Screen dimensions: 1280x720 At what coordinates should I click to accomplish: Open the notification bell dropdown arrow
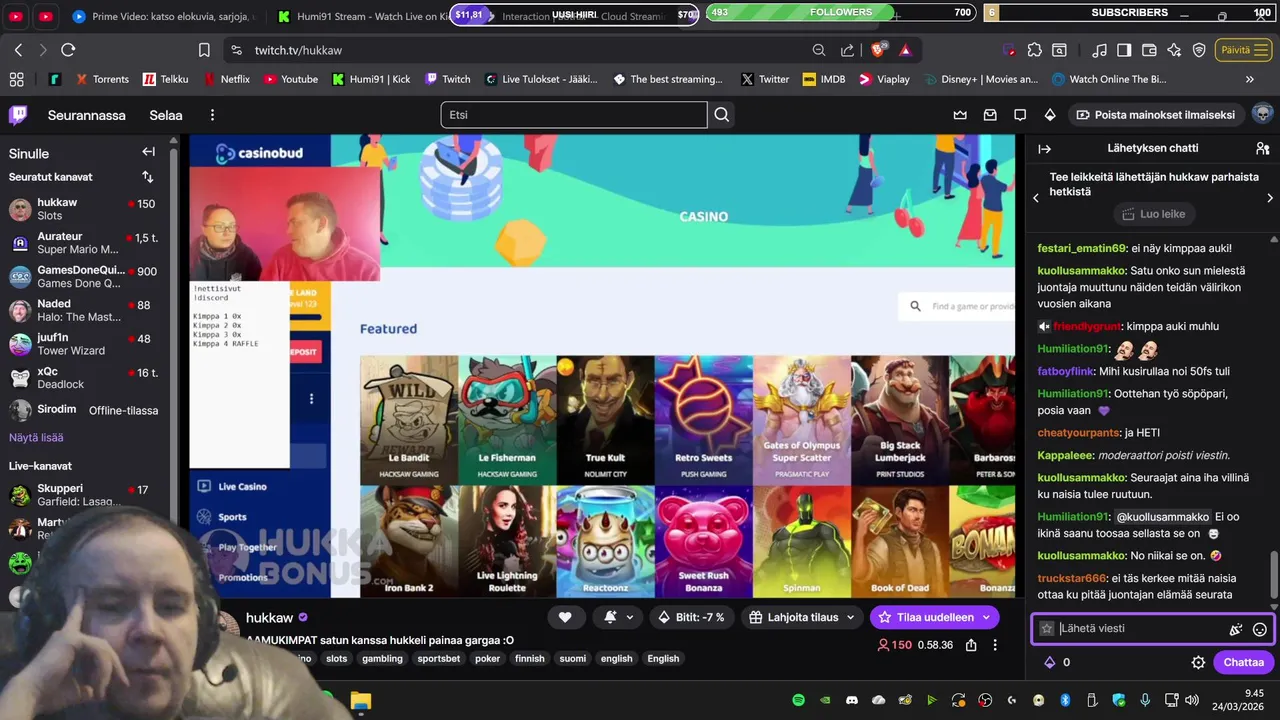click(630, 617)
